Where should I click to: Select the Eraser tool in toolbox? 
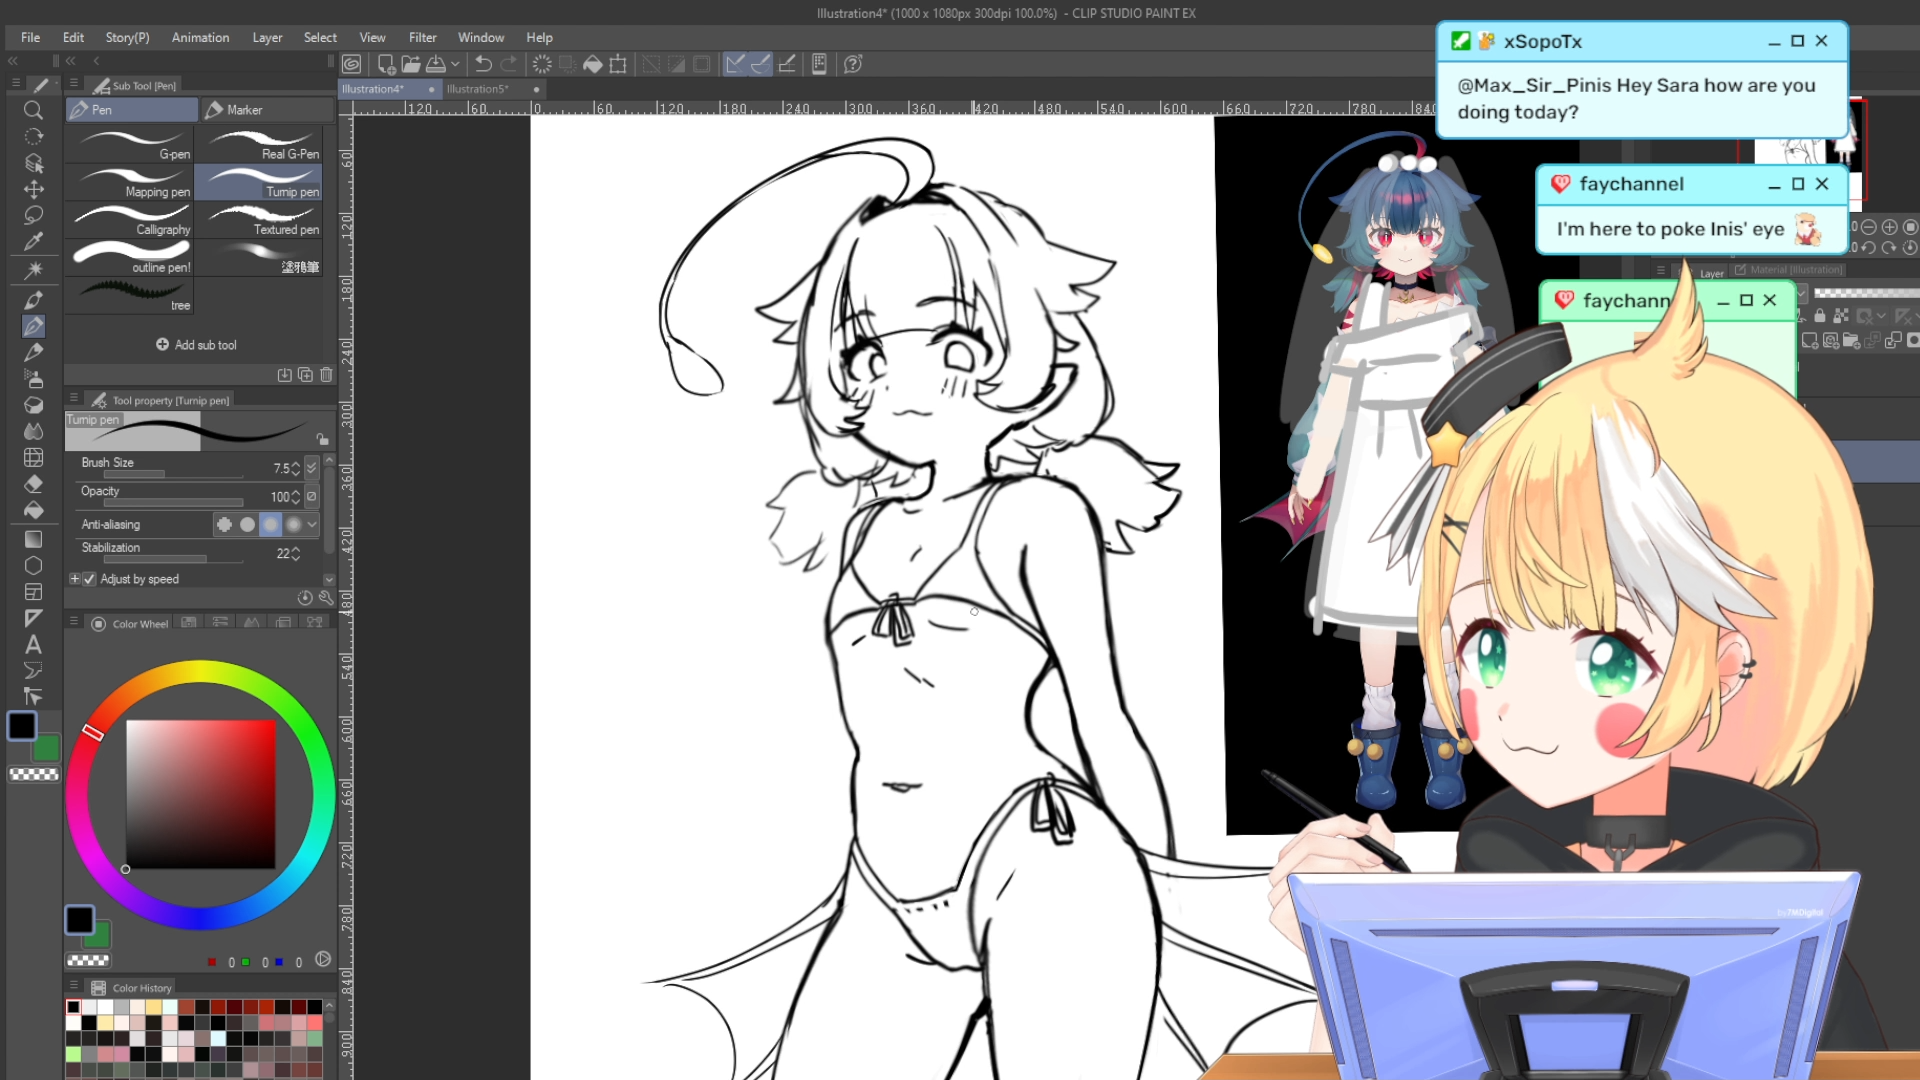pos(33,484)
